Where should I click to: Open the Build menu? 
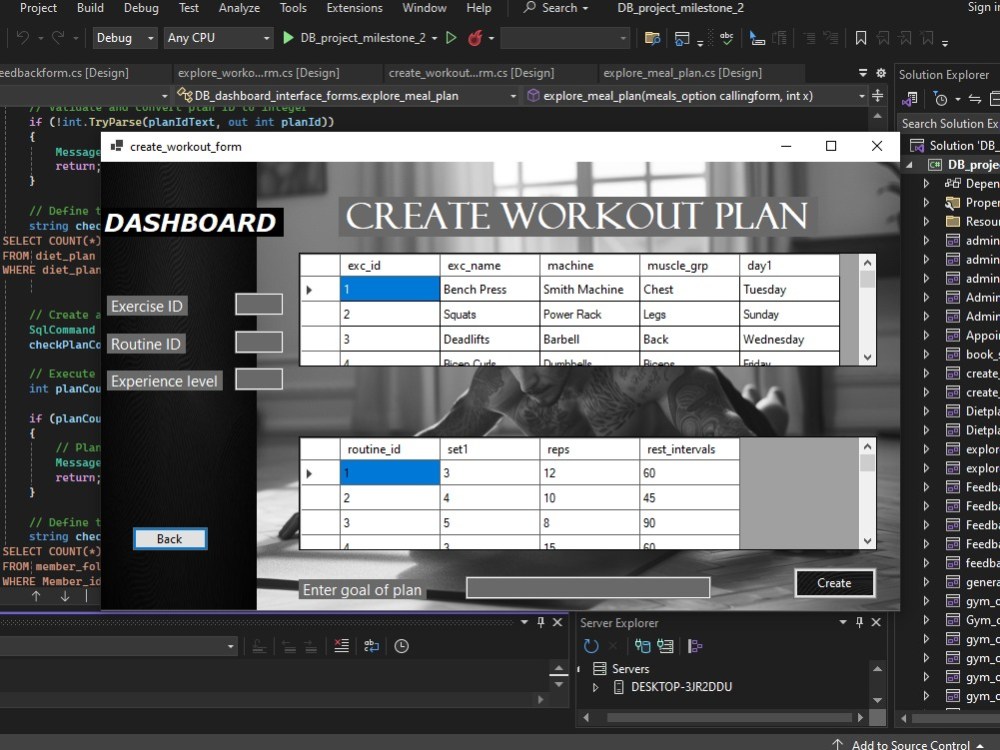(x=90, y=8)
